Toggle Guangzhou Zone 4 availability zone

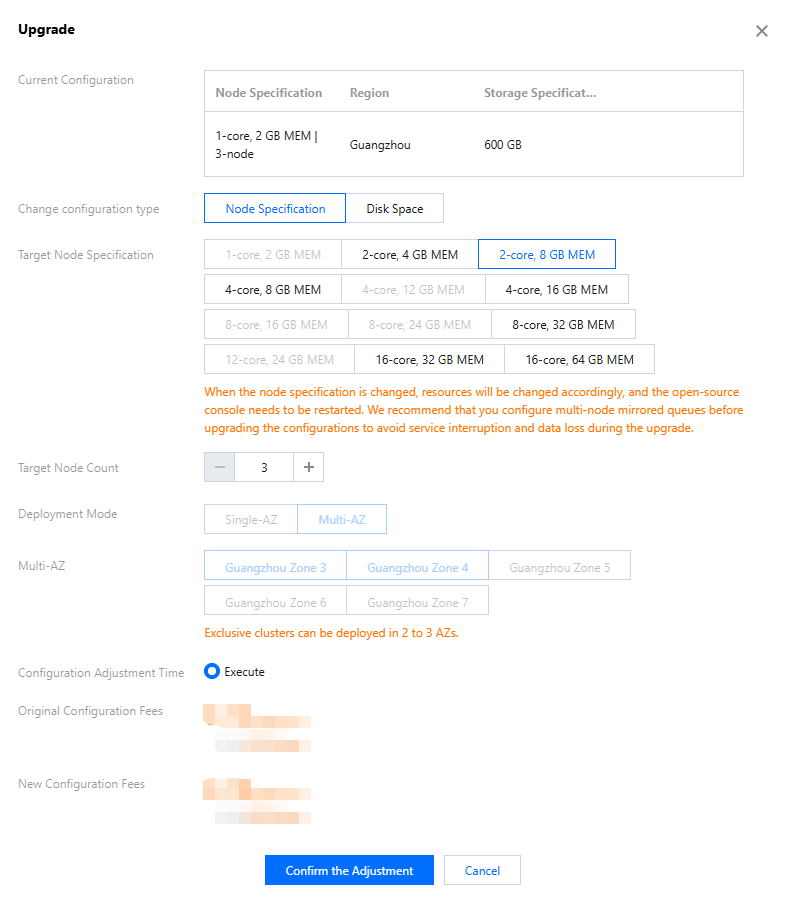coord(417,568)
